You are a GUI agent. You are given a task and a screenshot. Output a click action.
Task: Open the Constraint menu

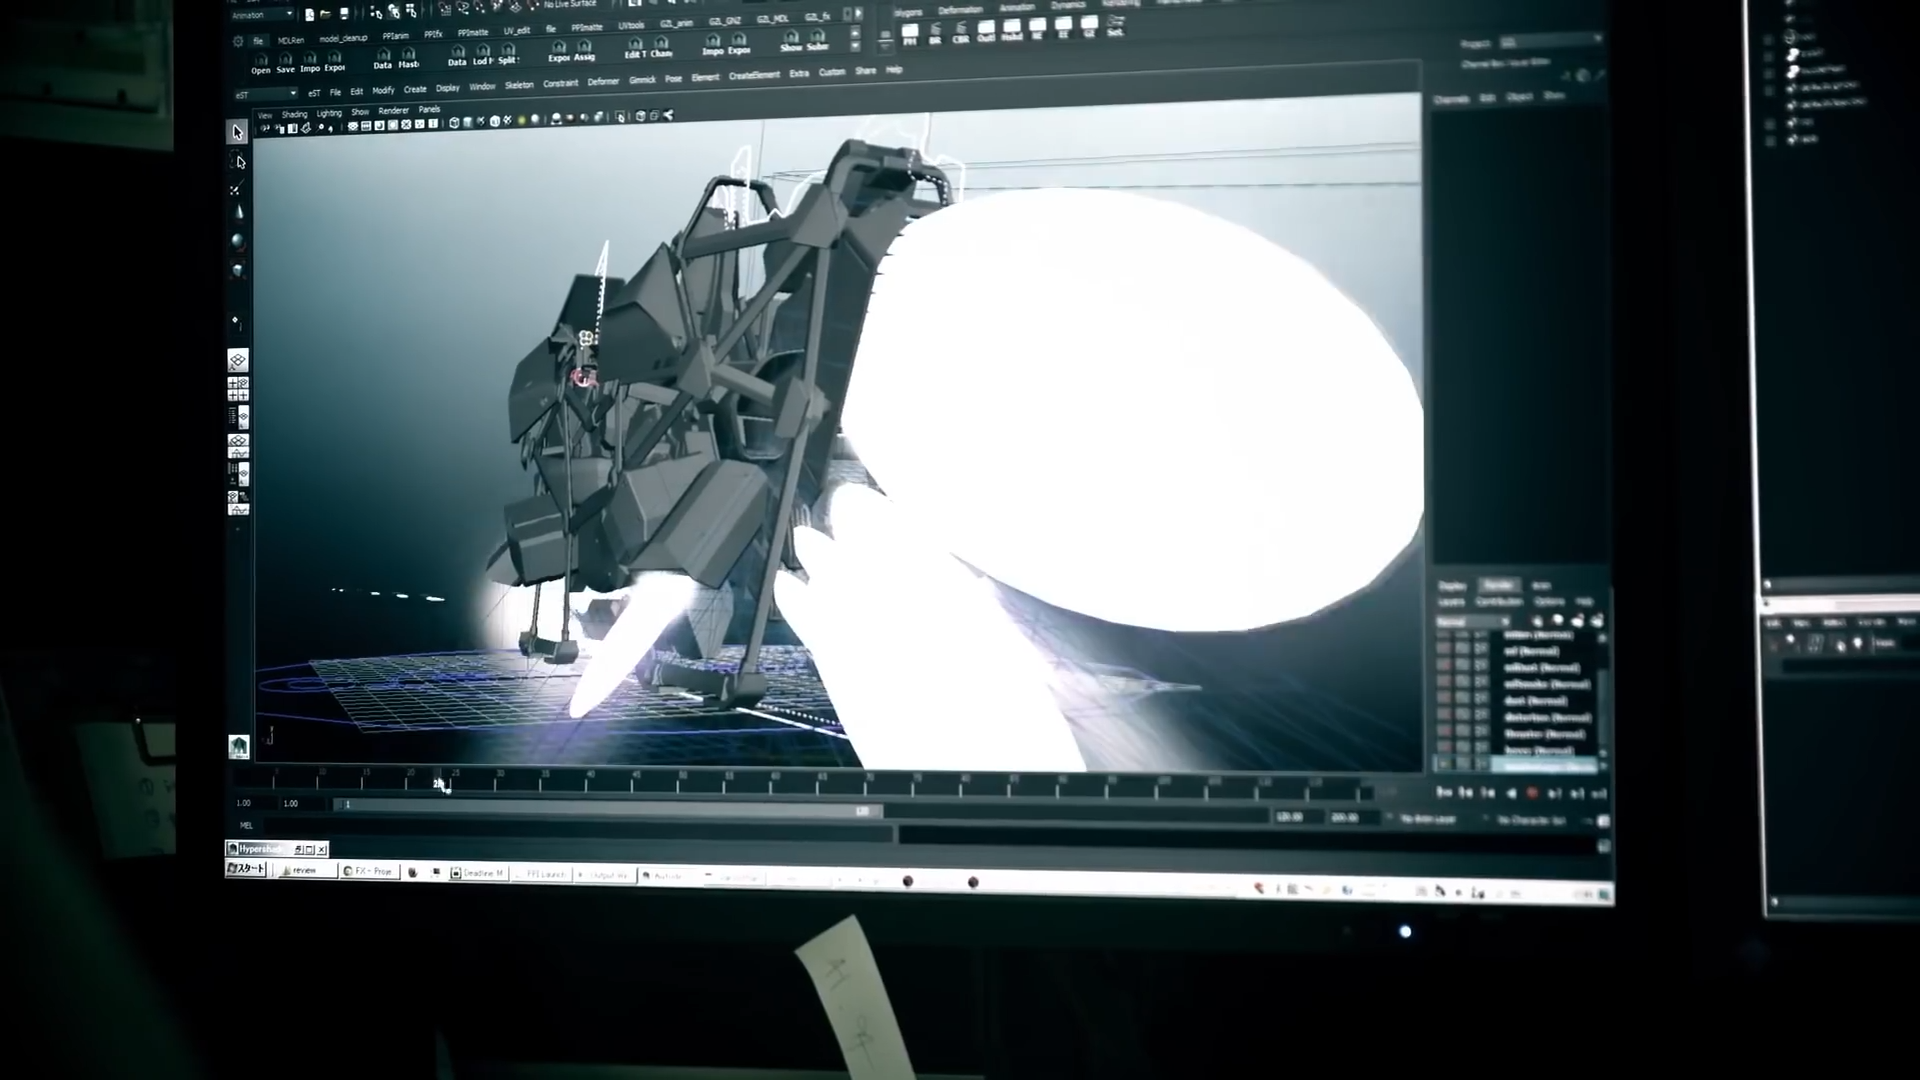click(x=561, y=84)
